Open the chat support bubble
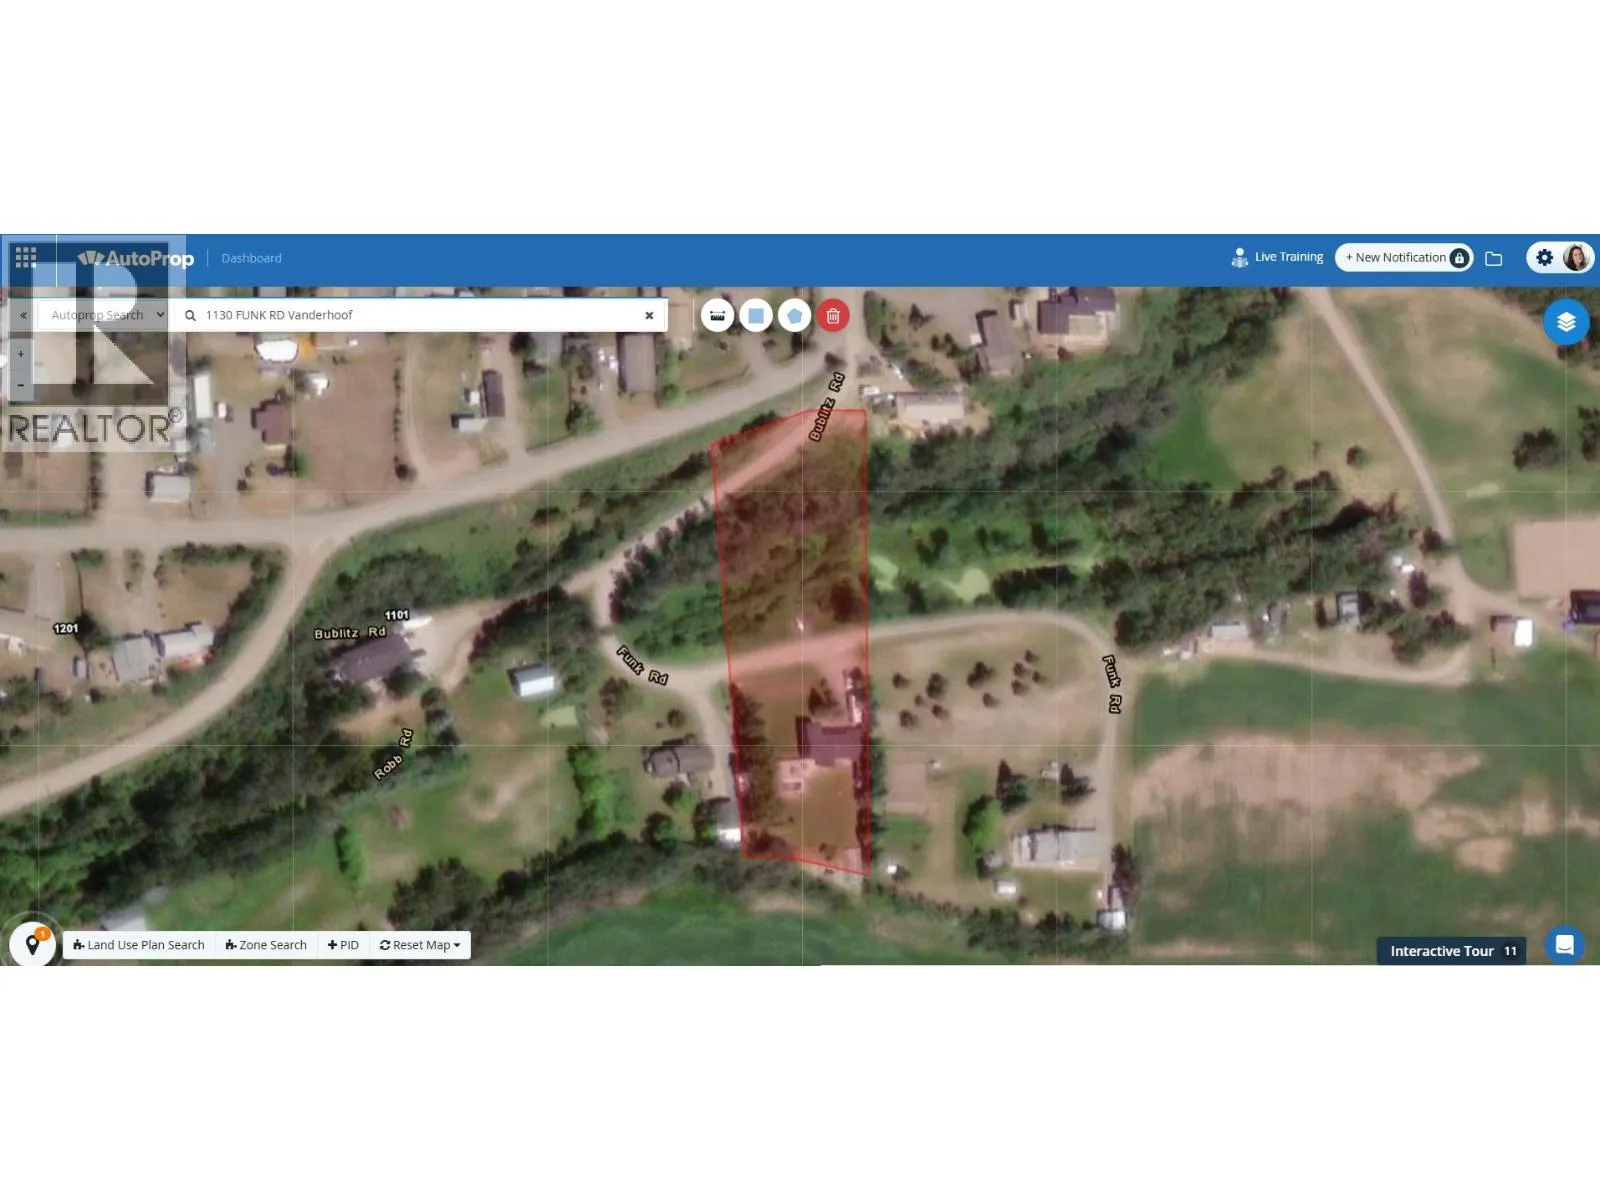 (x=1565, y=945)
